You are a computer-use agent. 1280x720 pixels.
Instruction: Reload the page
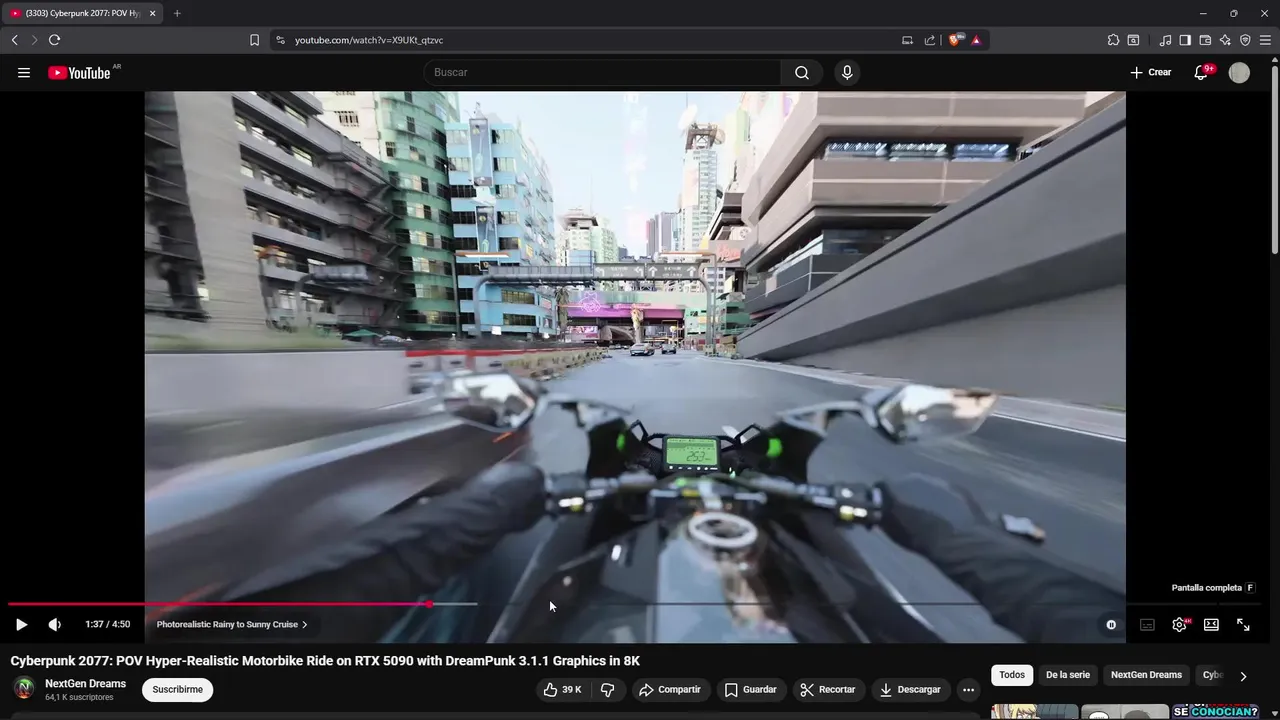(x=54, y=40)
